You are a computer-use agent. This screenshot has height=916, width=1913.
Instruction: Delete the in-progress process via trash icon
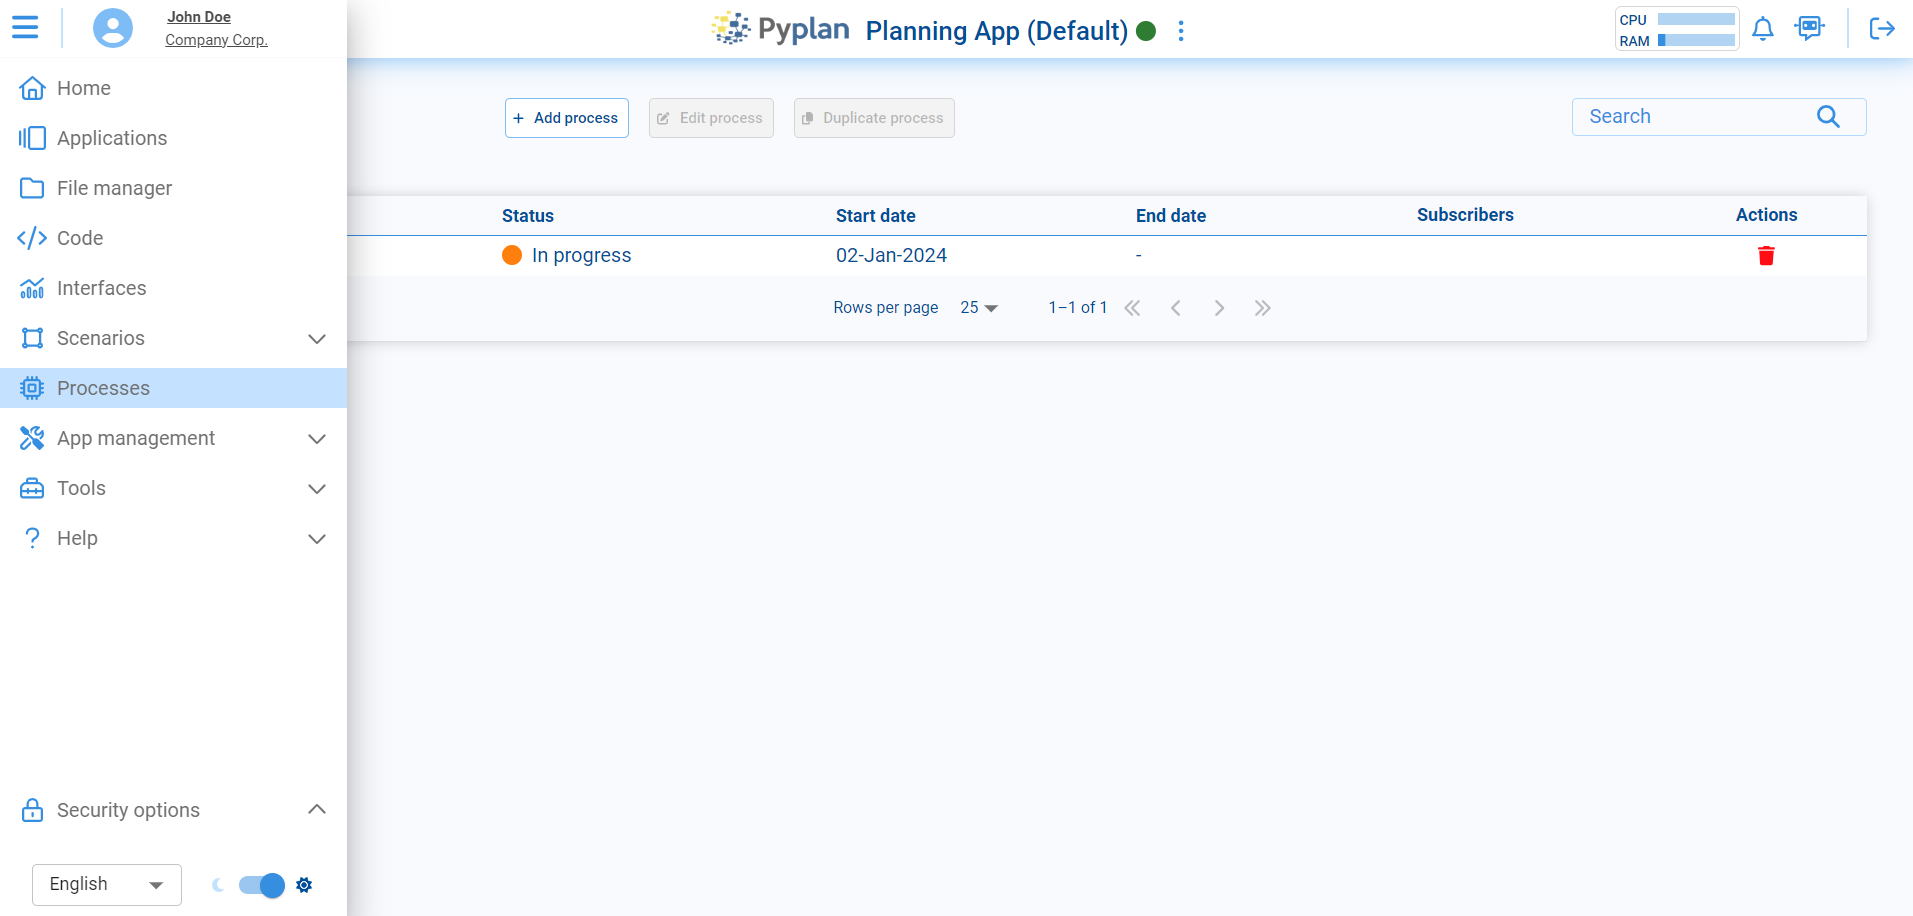(1767, 255)
